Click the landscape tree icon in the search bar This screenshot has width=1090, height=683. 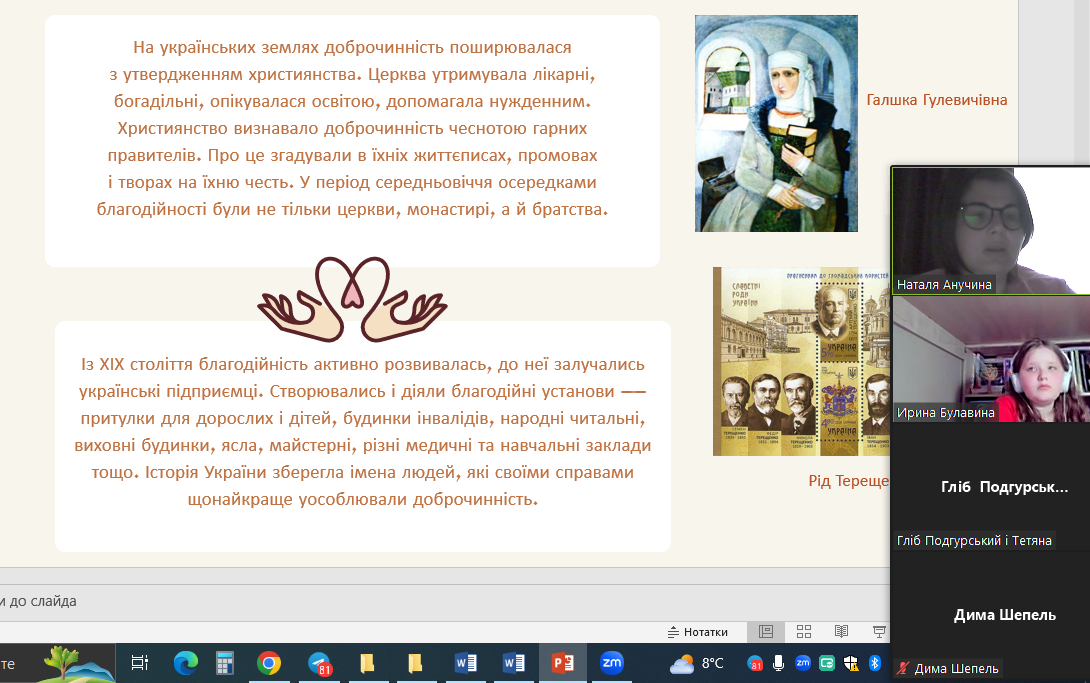click(x=78, y=663)
